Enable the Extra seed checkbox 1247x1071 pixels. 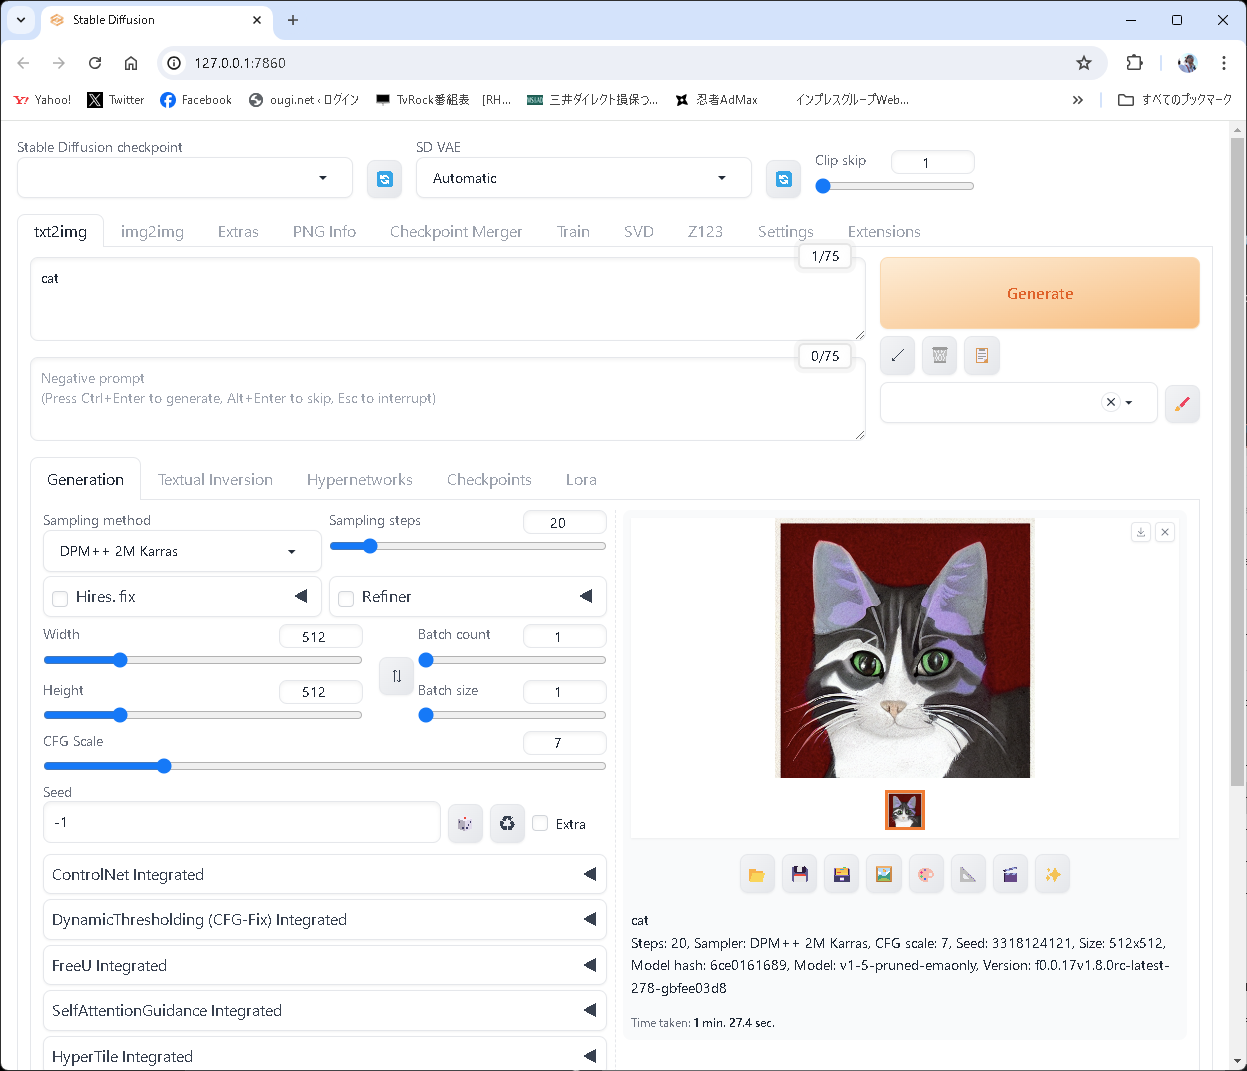[541, 823]
